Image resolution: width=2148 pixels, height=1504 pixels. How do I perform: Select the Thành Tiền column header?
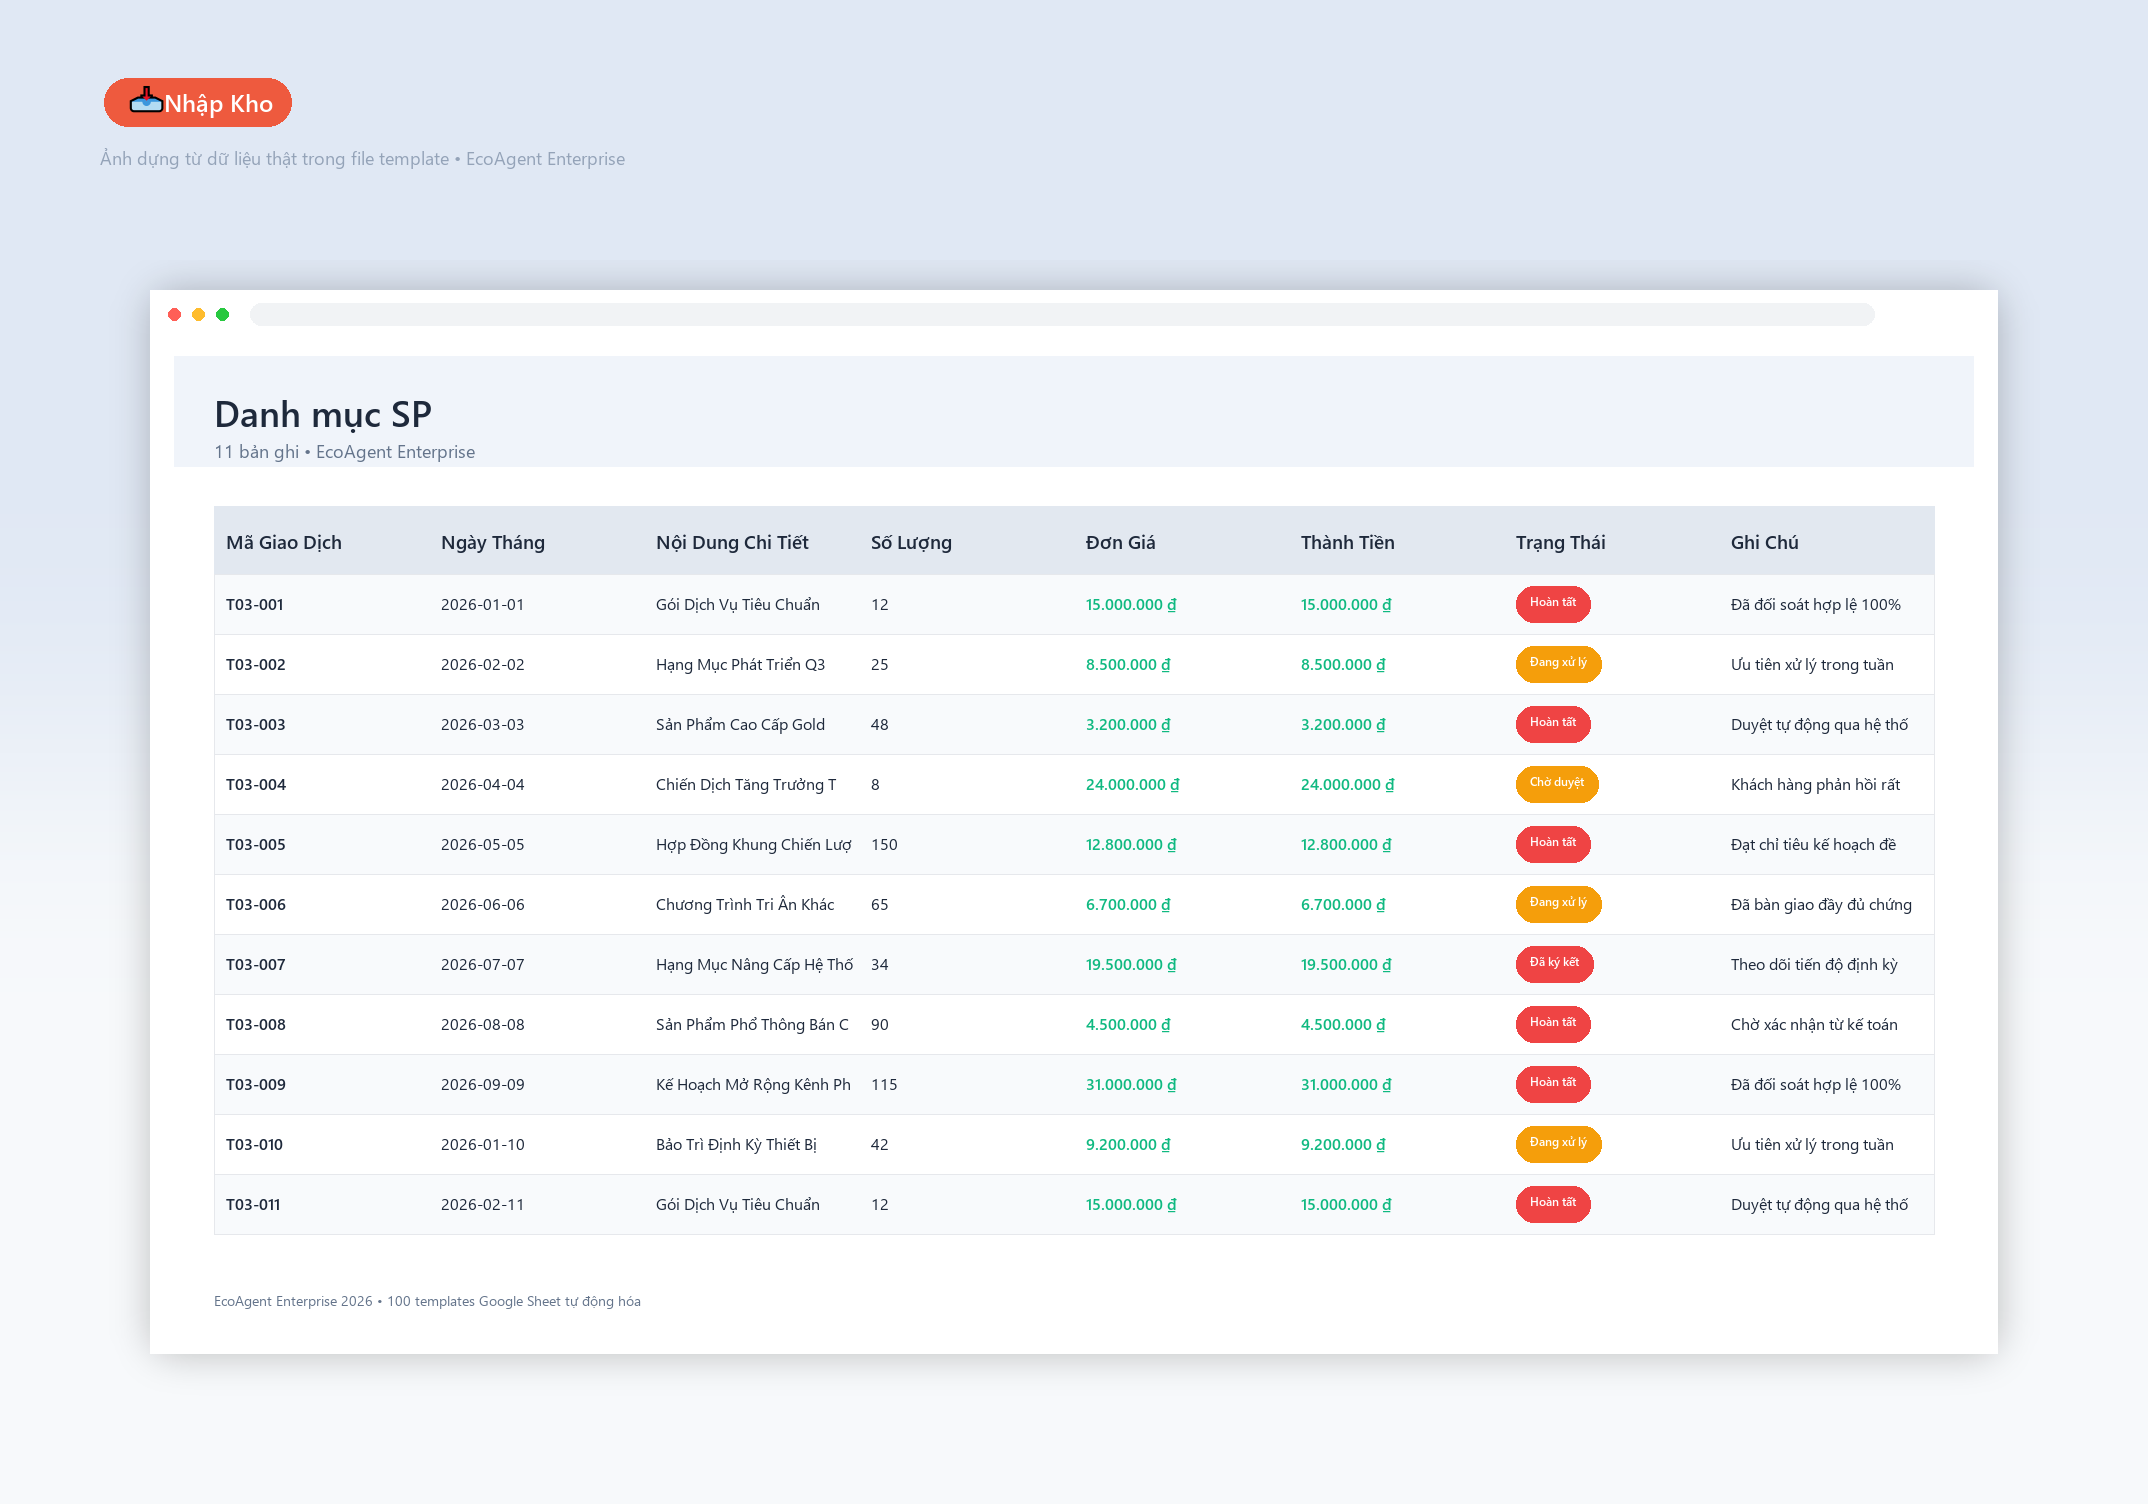coord(1348,542)
